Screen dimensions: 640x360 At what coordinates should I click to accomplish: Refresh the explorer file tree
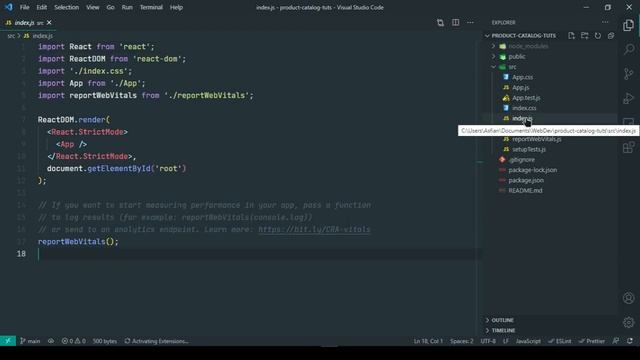(x=598, y=36)
